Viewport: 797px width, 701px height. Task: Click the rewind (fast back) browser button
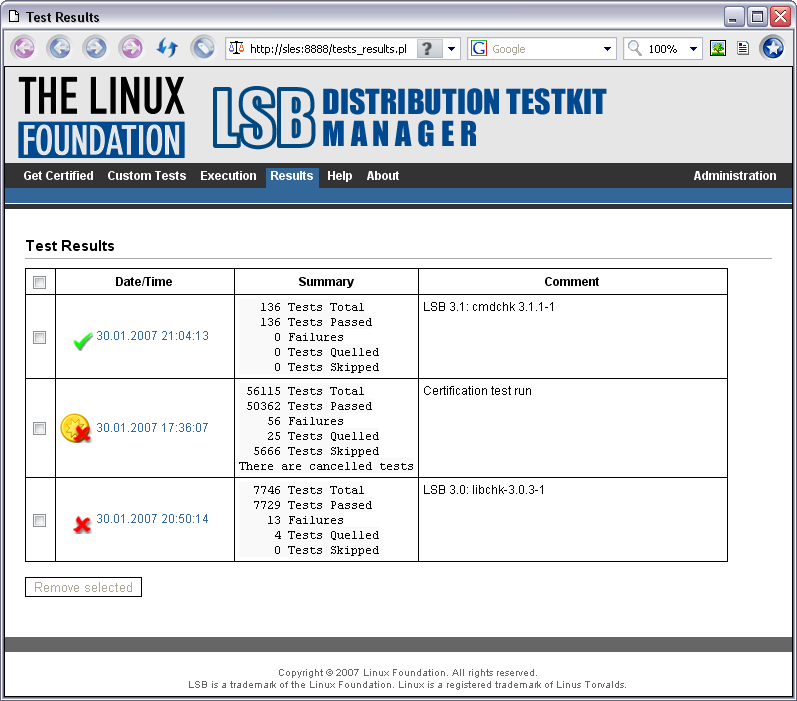pos(24,48)
